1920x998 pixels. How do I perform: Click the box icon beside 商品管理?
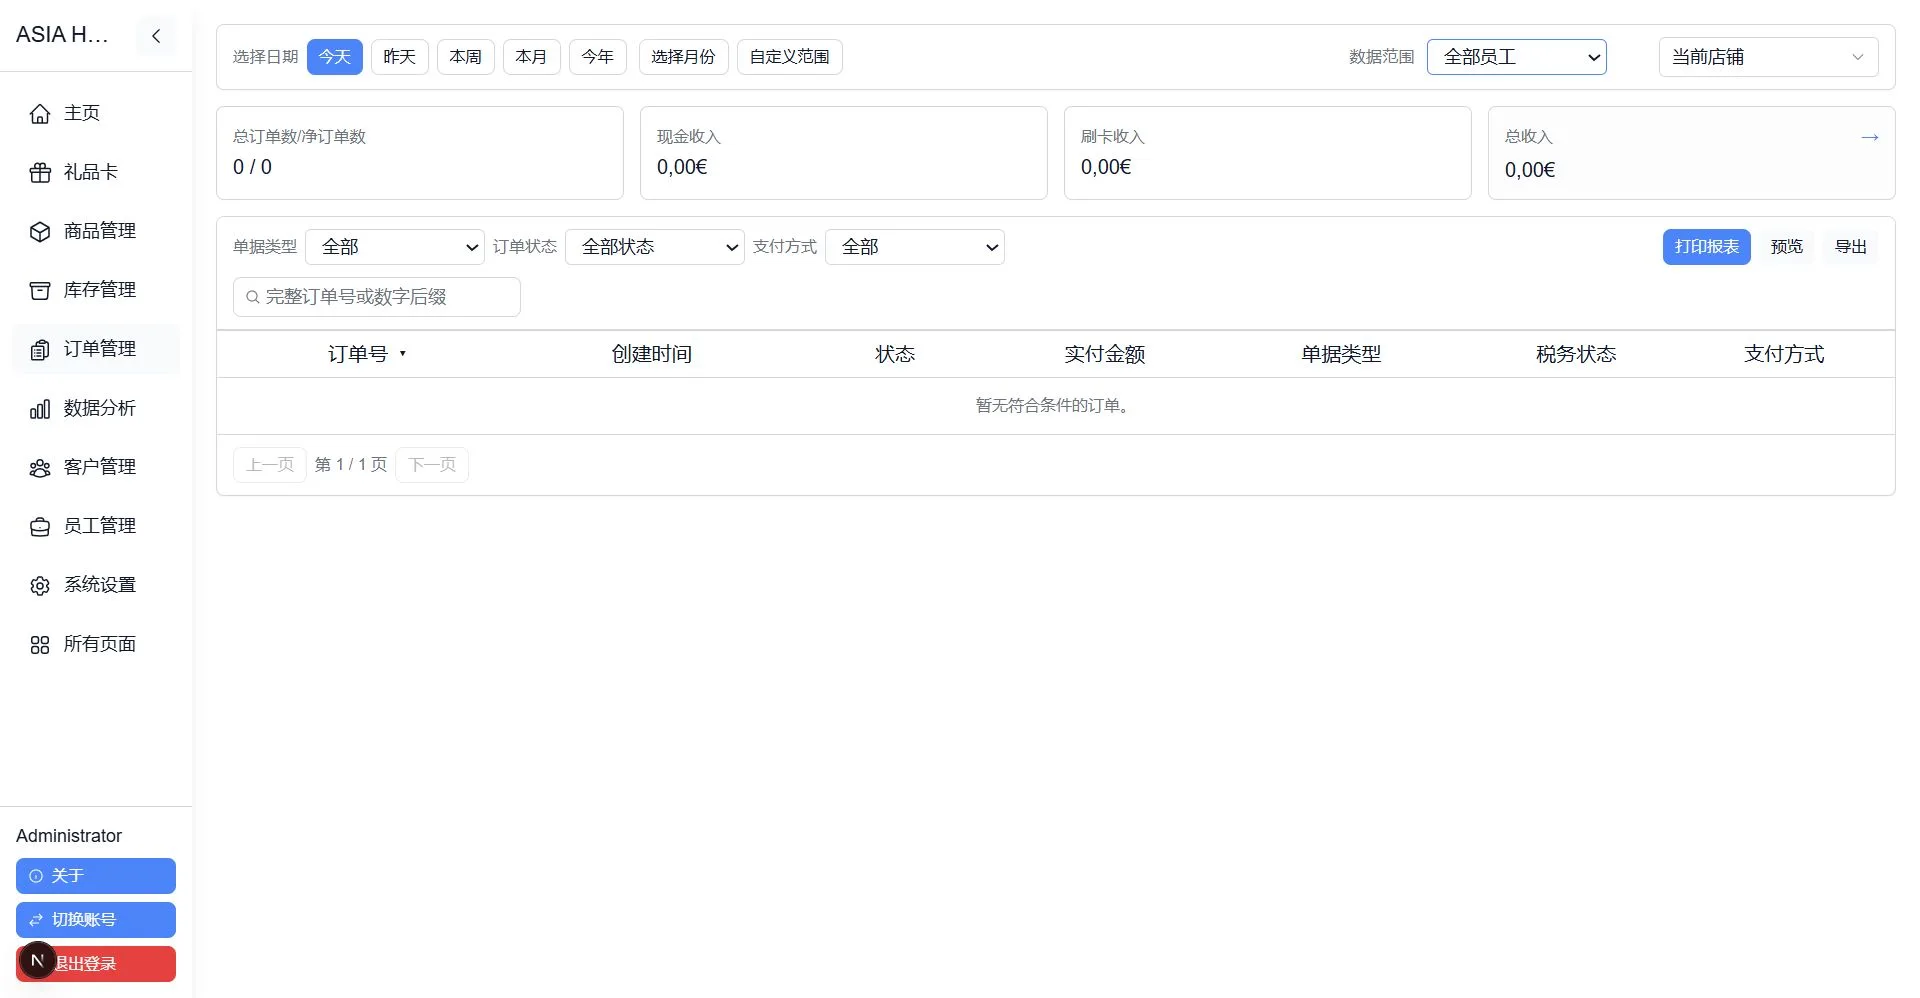(40, 232)
